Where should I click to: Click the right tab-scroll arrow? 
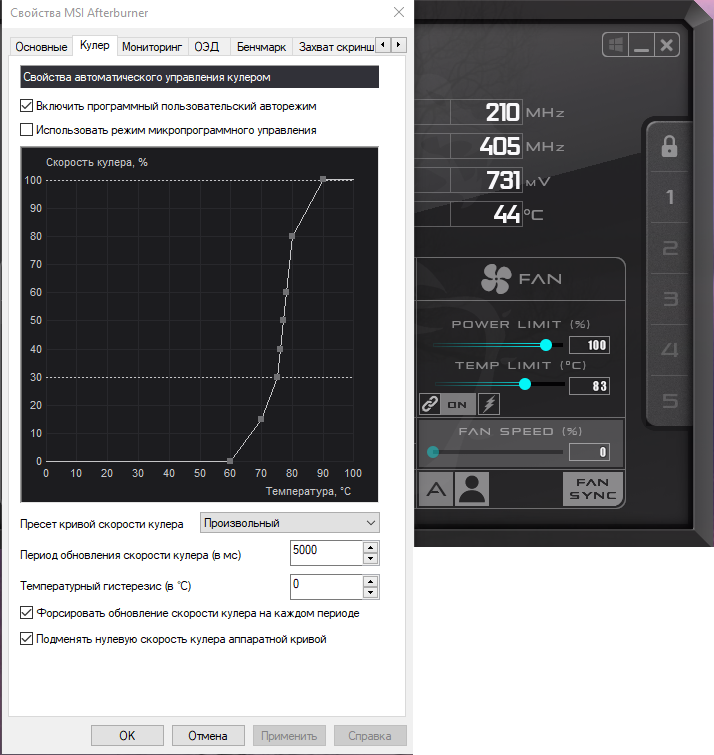click(x=399, y=45)
